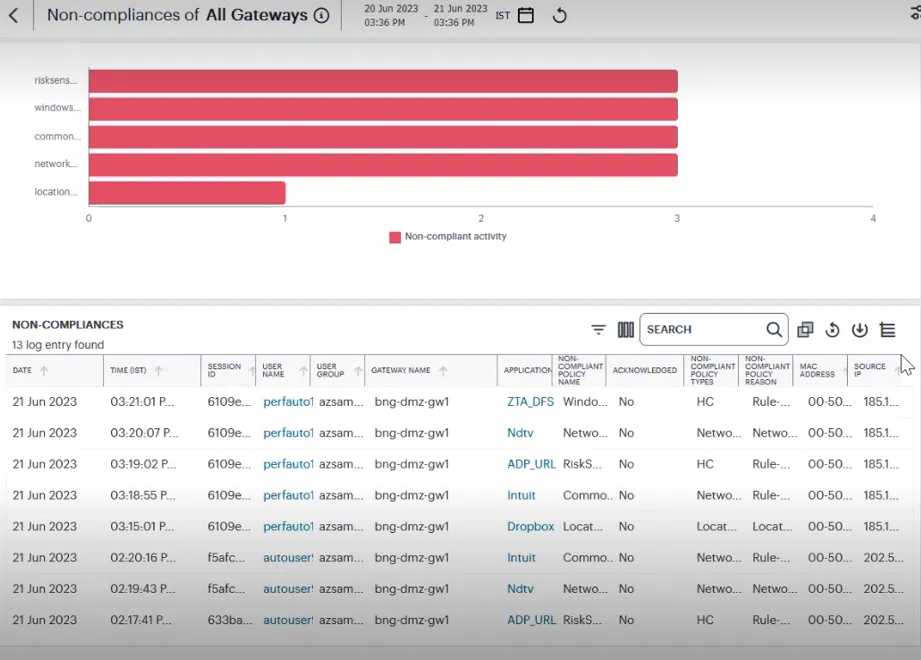Viewport: 921px width, 660px height.
Task: Select the 03:15:01 time cell
Action: coord(142,527)
